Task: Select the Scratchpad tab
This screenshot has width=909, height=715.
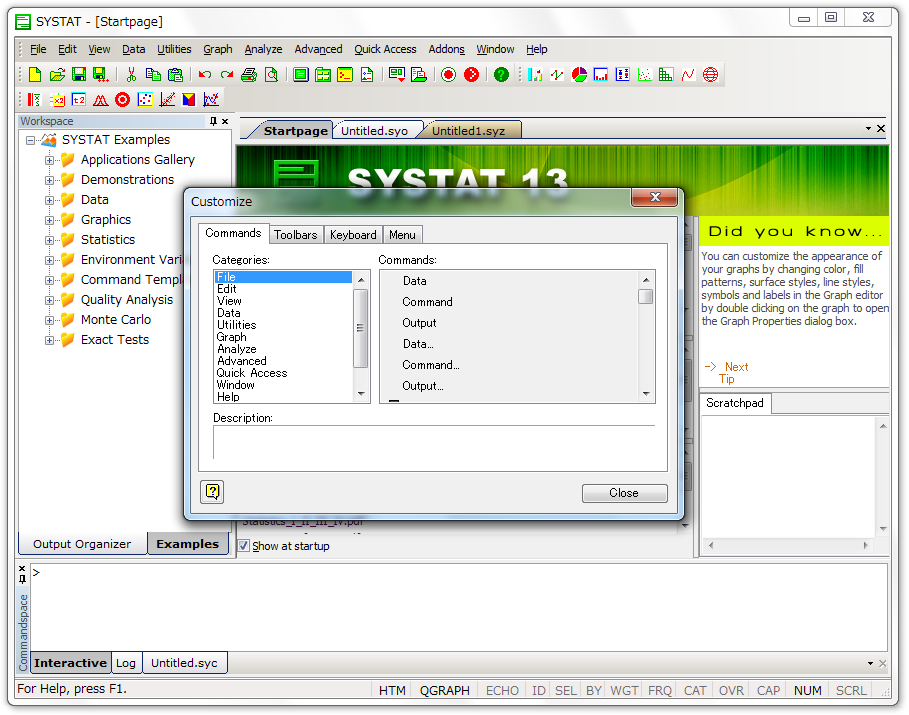Action: (x=735, y=403)
